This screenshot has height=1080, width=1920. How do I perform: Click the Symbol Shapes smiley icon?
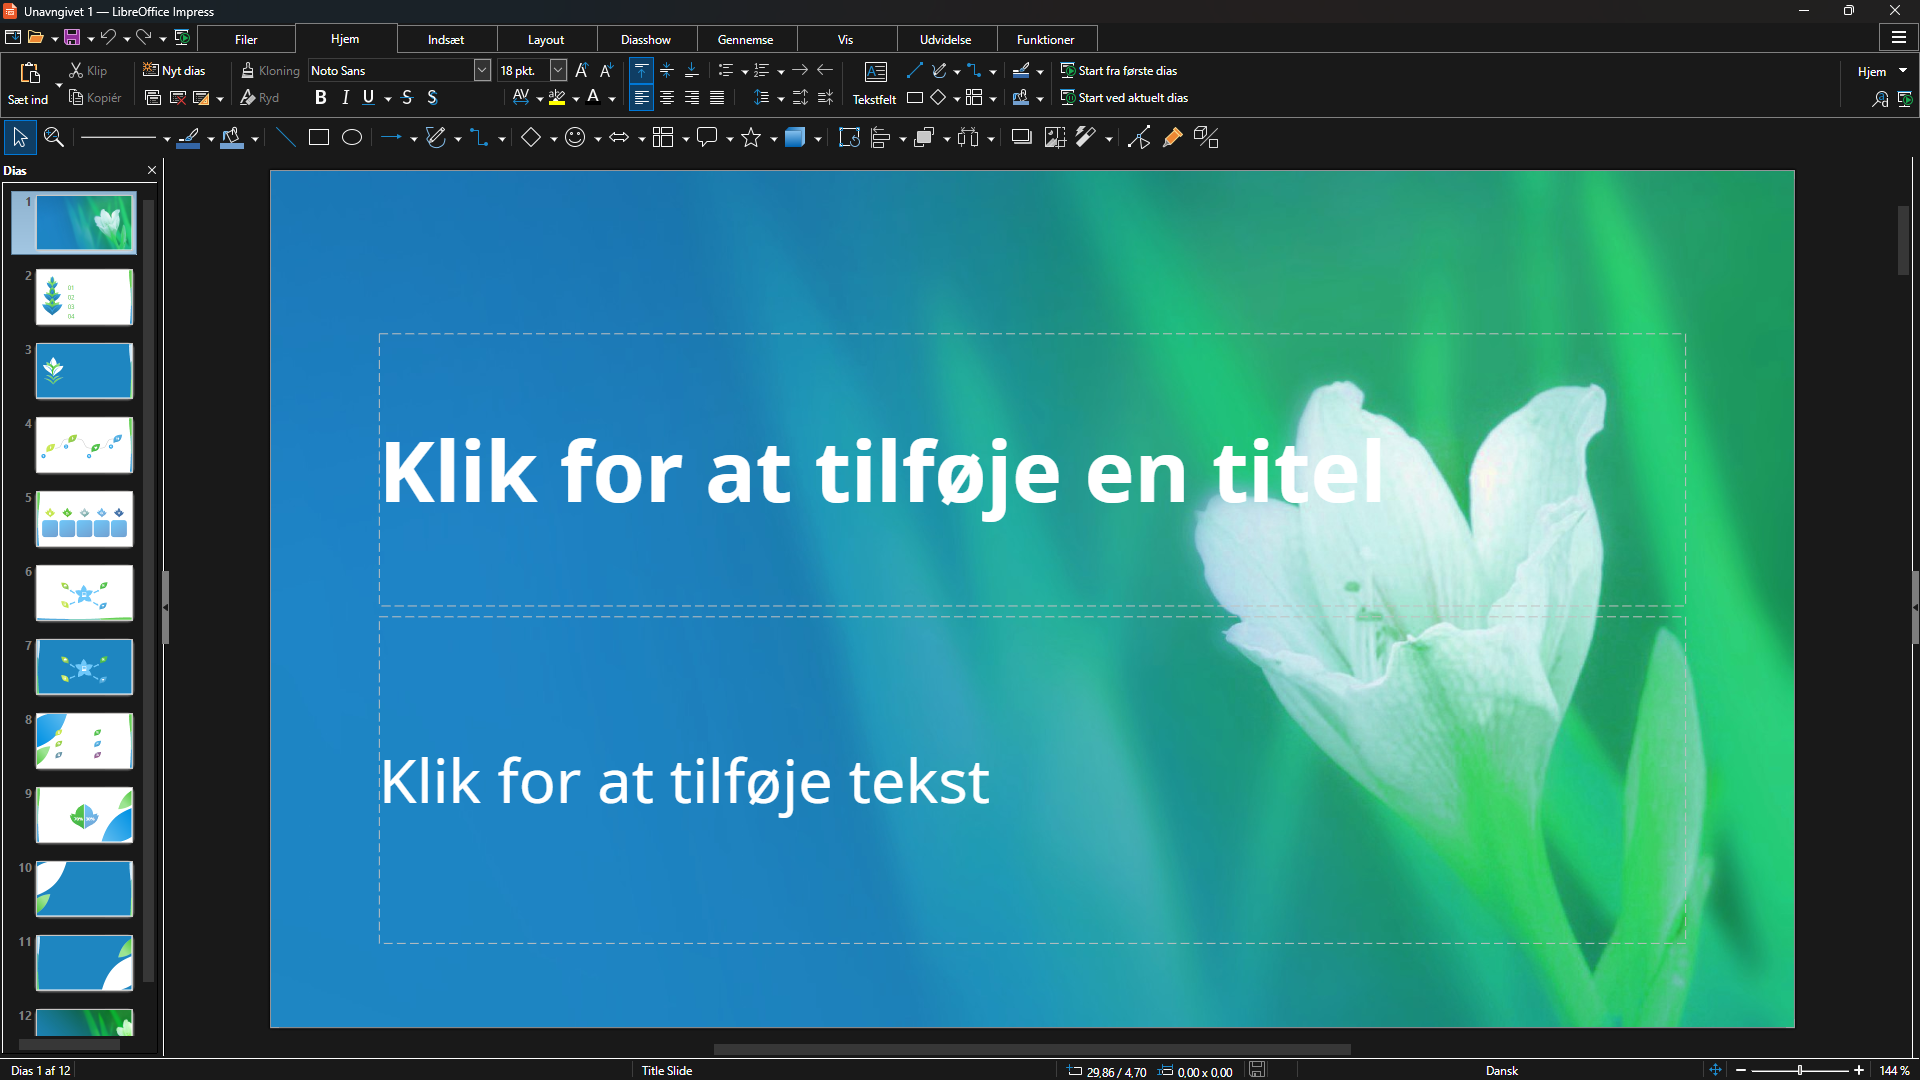pyautogui.click(x=575, y=138)
